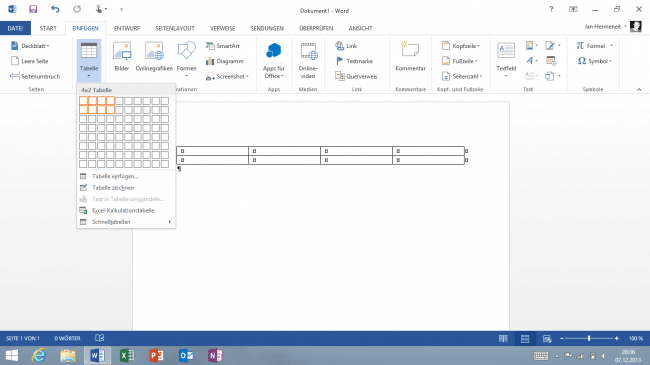This screenshot has width=650, height=365.
Task: Open Onlinegrafiken online pictures
Action: point(154,56)
